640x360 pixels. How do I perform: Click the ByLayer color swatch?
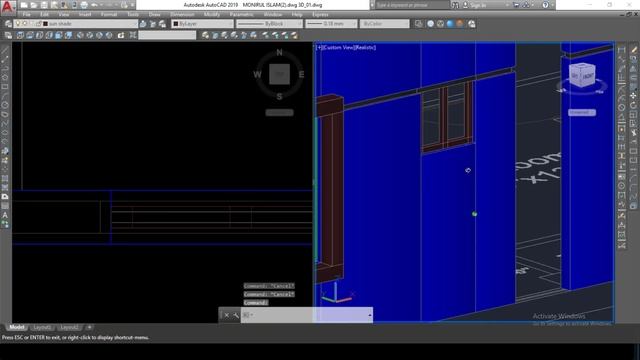176,24
